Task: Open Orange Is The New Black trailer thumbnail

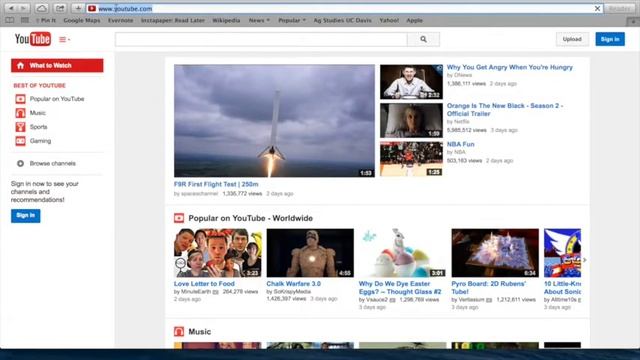Action: click(411, 120)
